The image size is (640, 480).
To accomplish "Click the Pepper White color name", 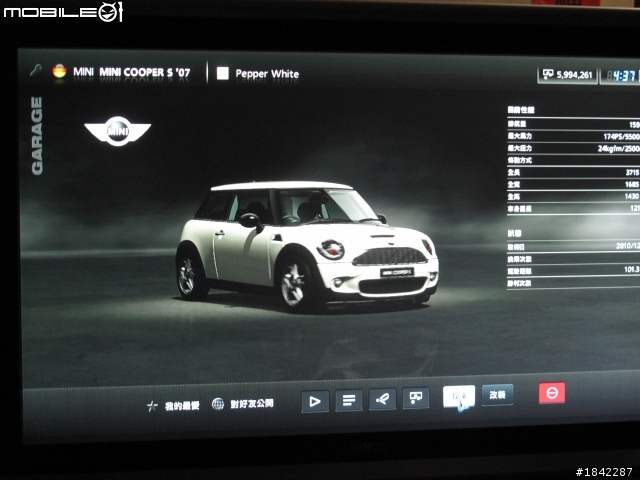I will coord(267,74).
